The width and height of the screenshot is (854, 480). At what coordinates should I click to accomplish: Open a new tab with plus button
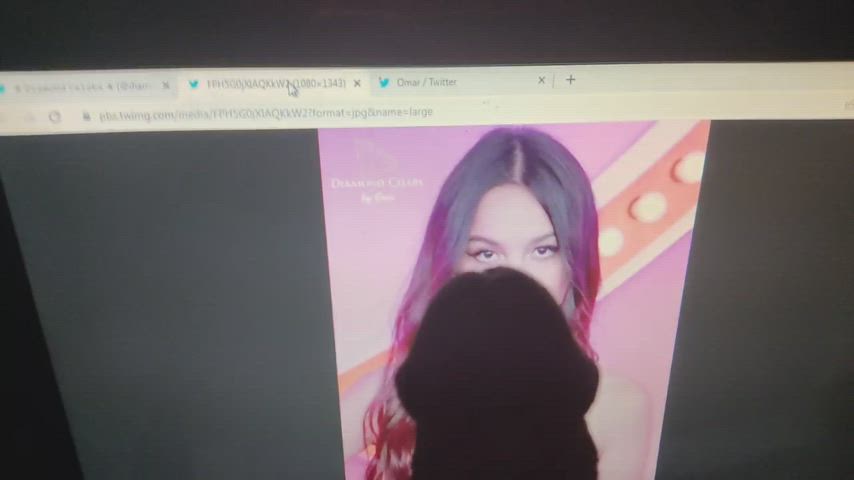[570, 80]
